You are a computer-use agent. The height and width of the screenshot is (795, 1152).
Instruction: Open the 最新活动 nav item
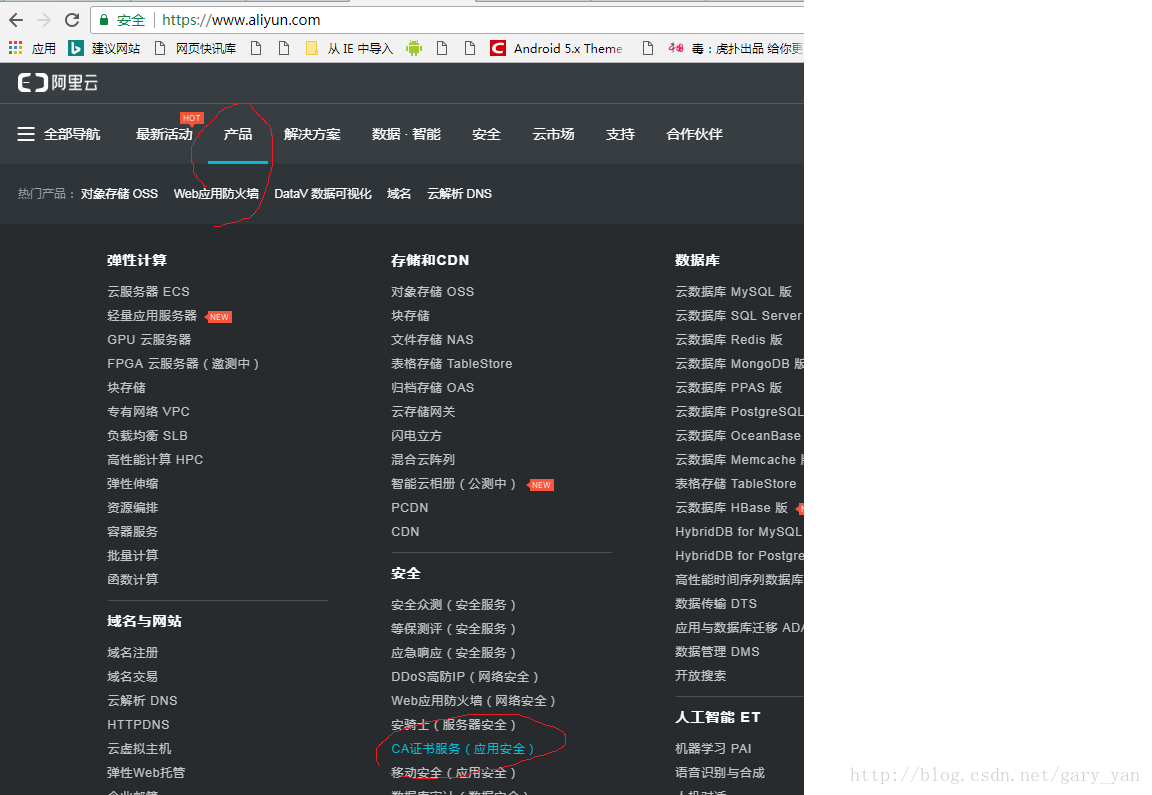pyautogui.click(x=164, y=134)
